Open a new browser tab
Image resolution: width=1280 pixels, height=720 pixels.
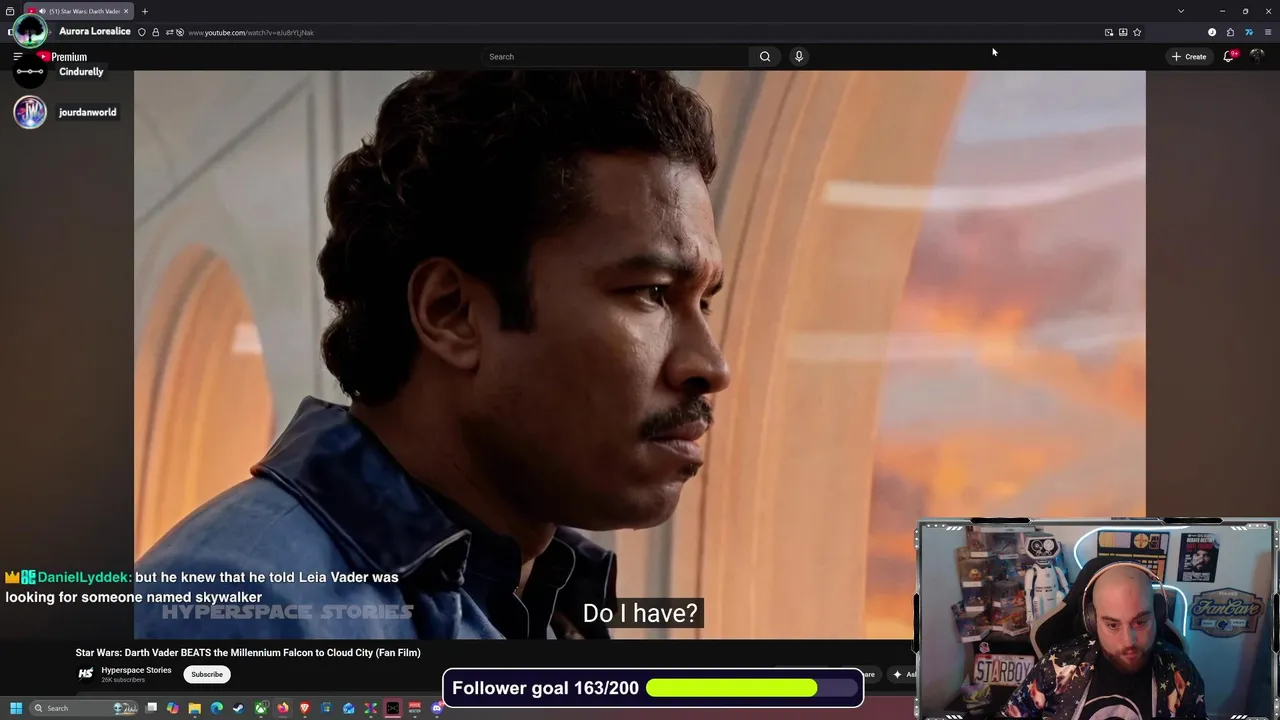[x=145, y=11]
